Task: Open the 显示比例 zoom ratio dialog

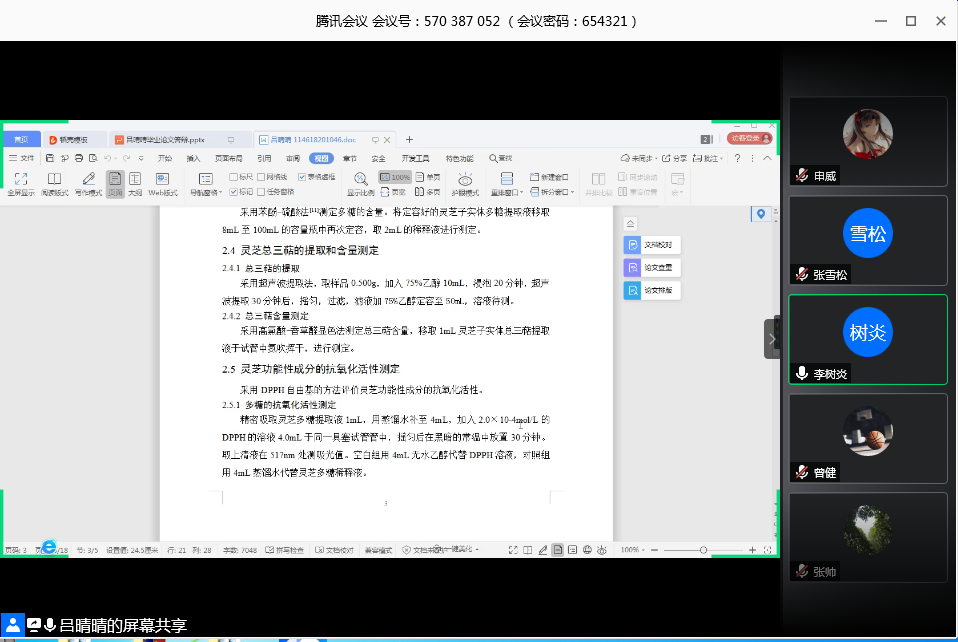Action: 360,181
